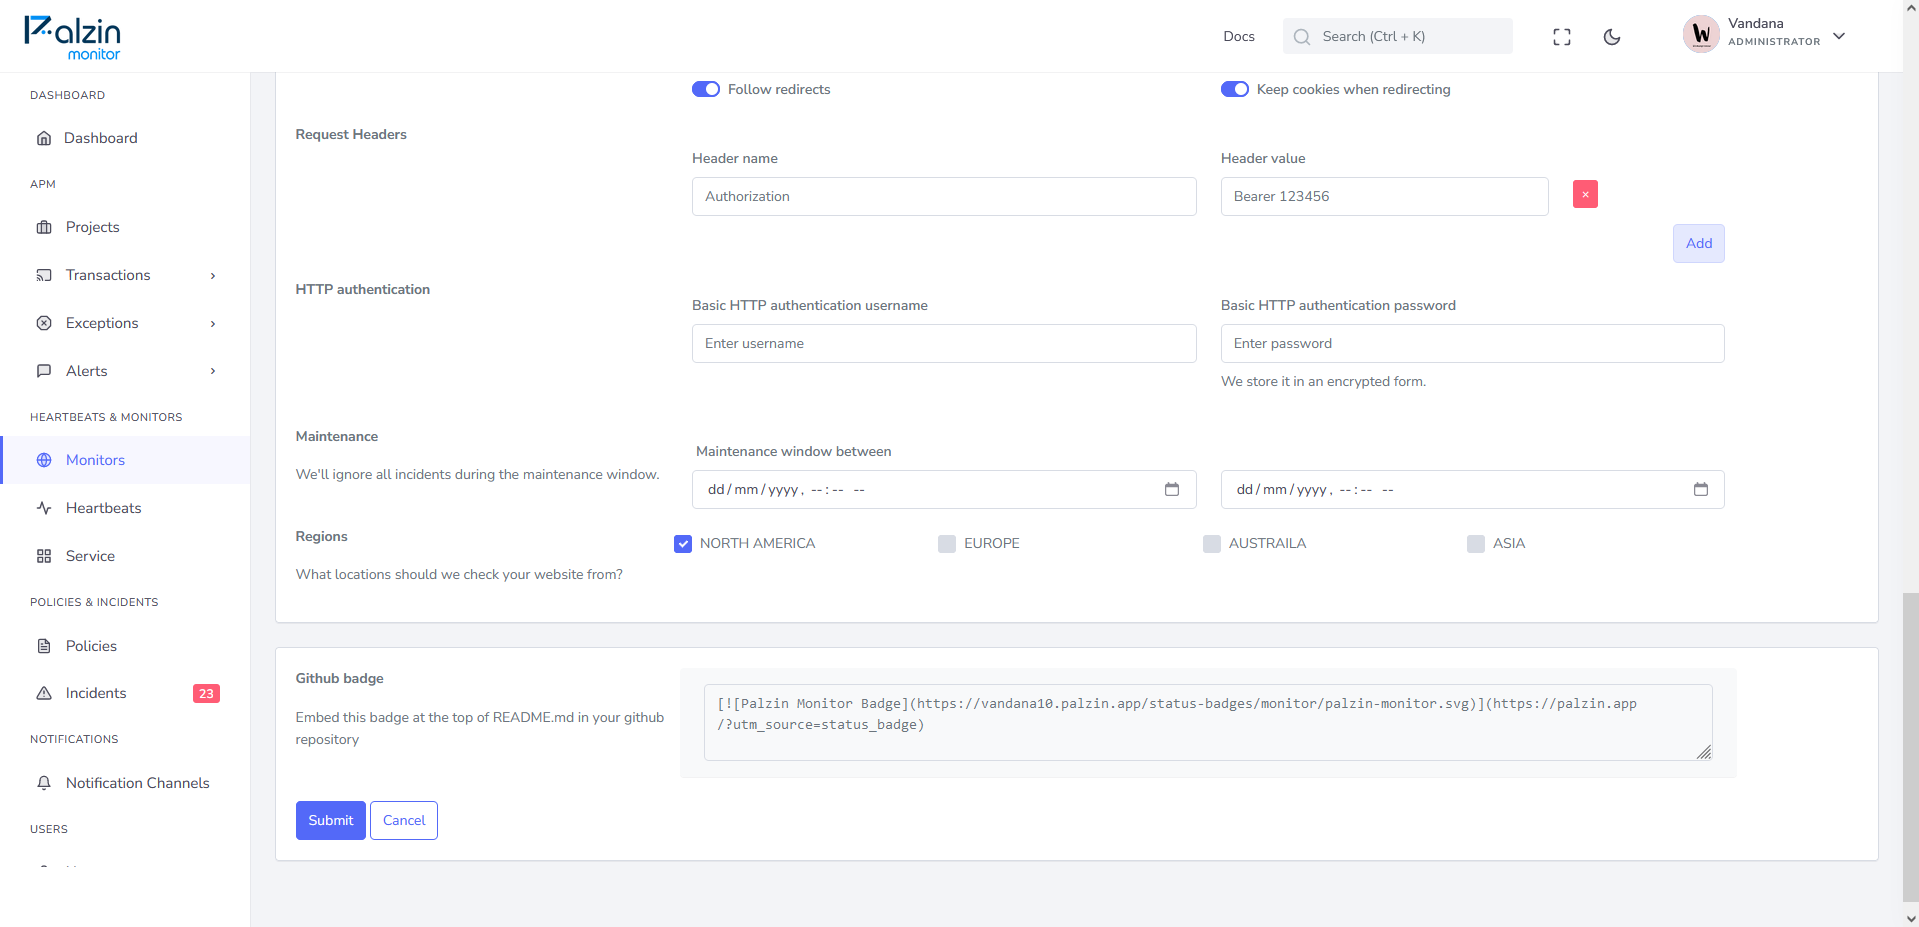Disable the Follow redirects toggle
Screen dimensions: 1919x927
pyautogui.click(x=706, y=89)
